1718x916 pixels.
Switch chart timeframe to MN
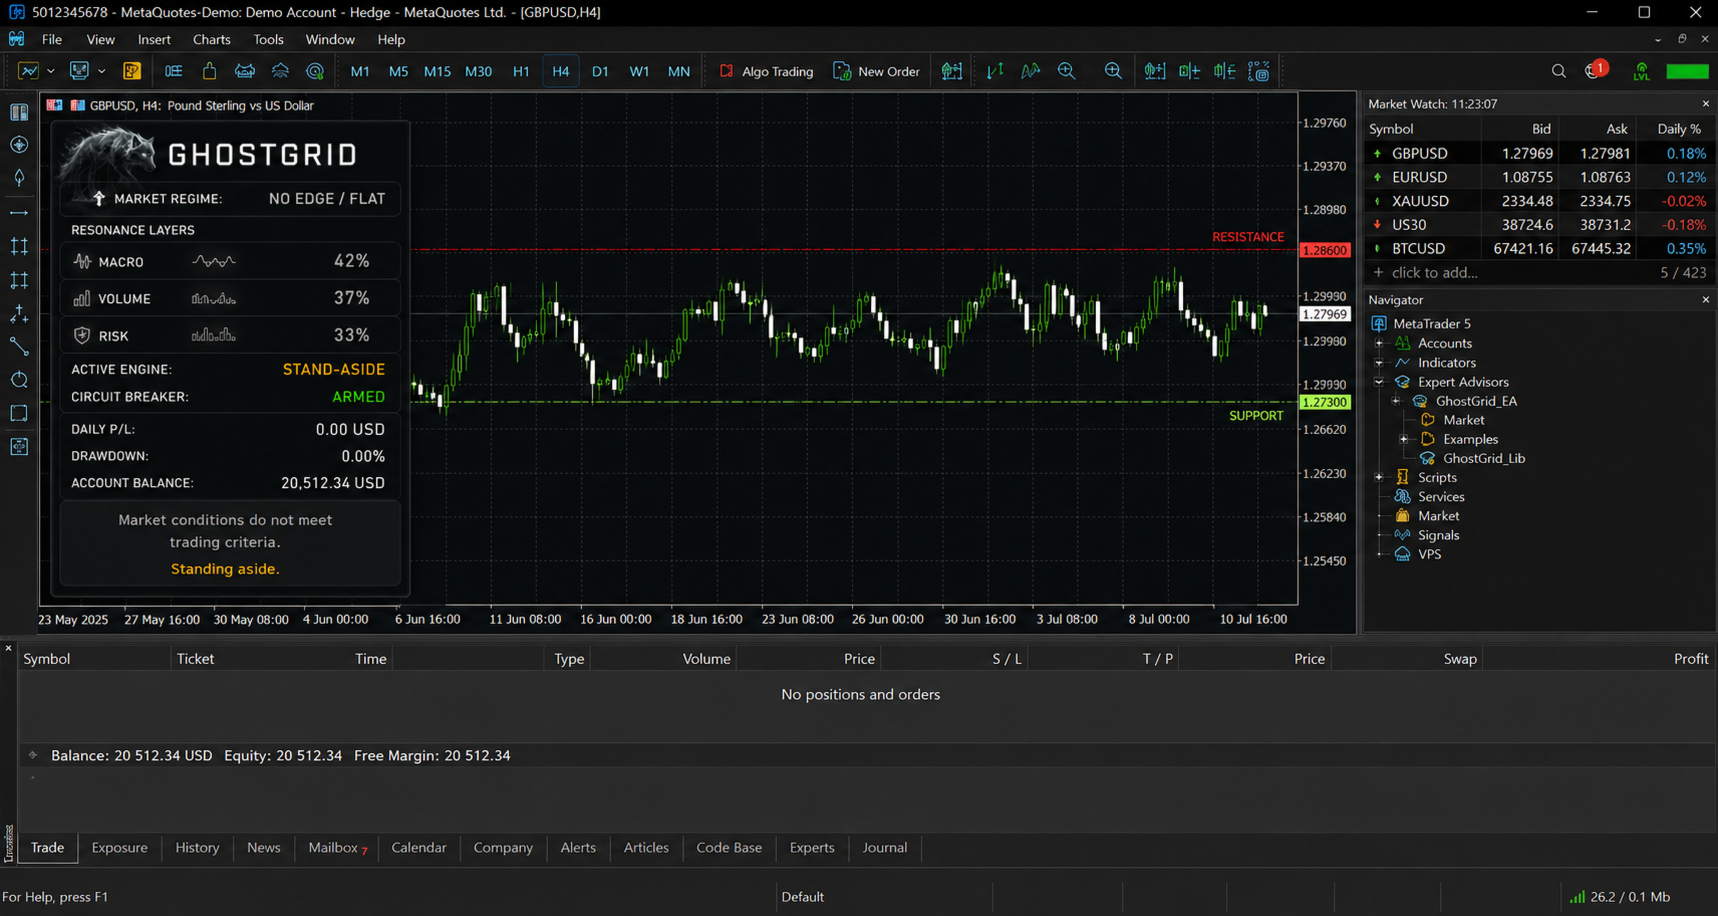[x=678, y=71]
